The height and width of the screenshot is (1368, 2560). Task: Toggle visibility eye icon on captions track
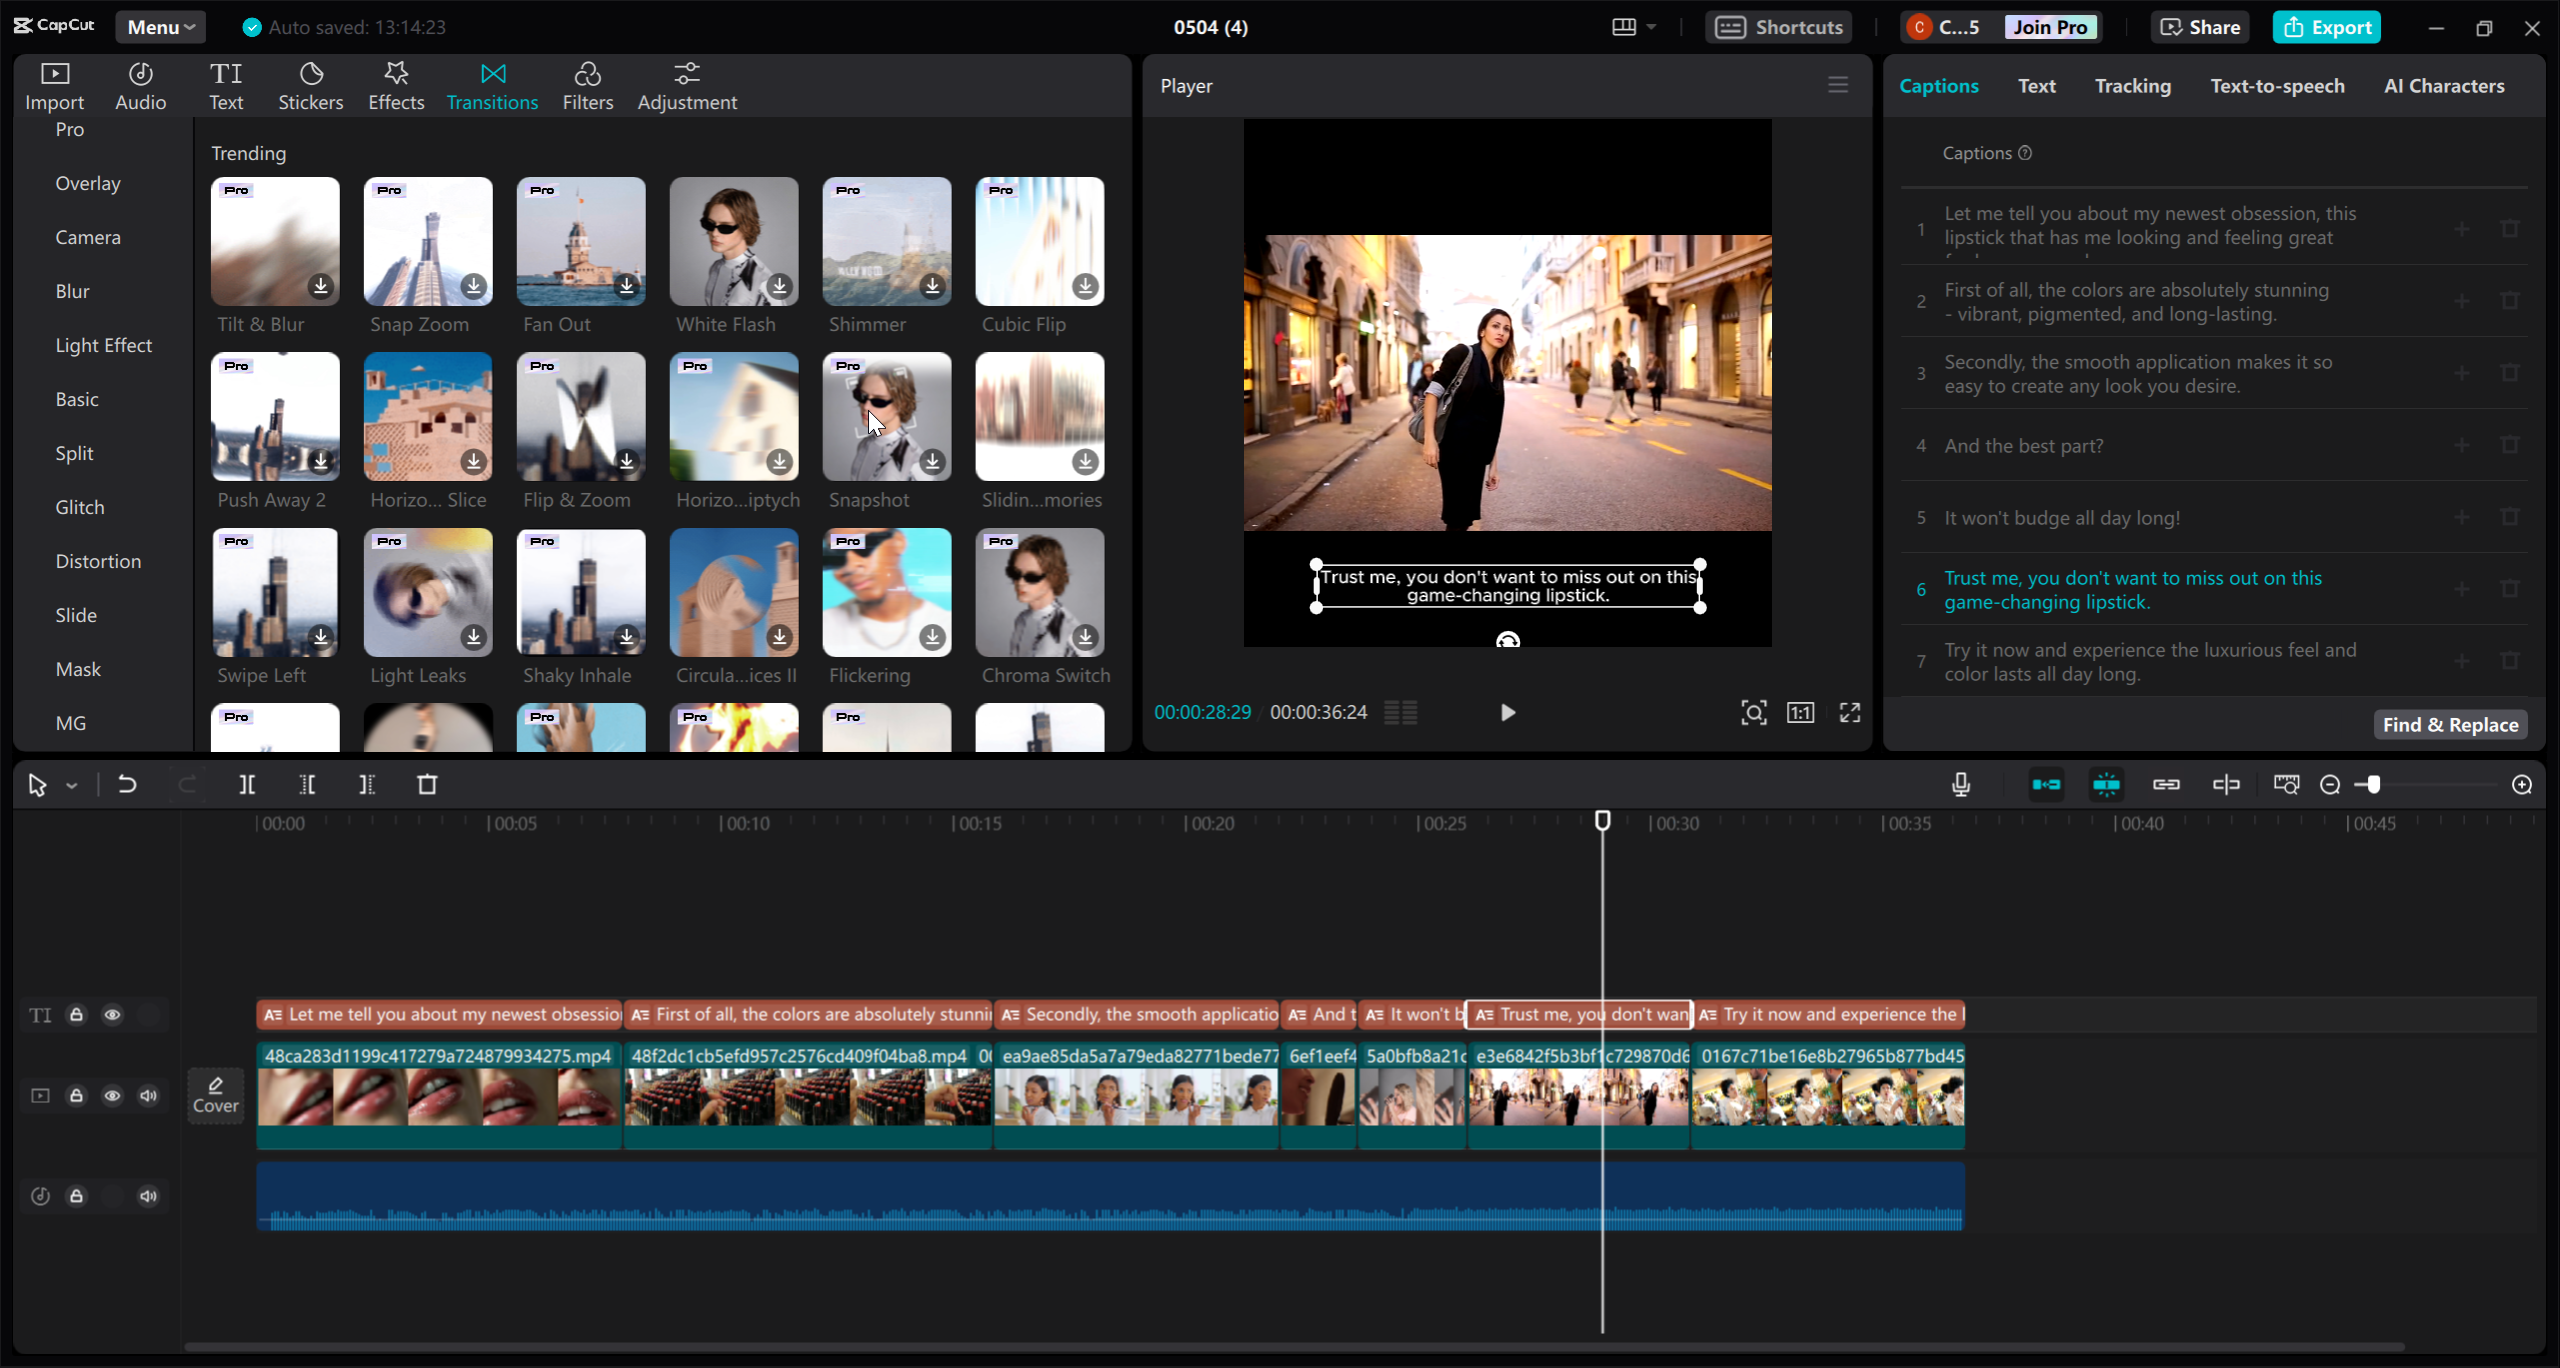[x=113, y=1014]
